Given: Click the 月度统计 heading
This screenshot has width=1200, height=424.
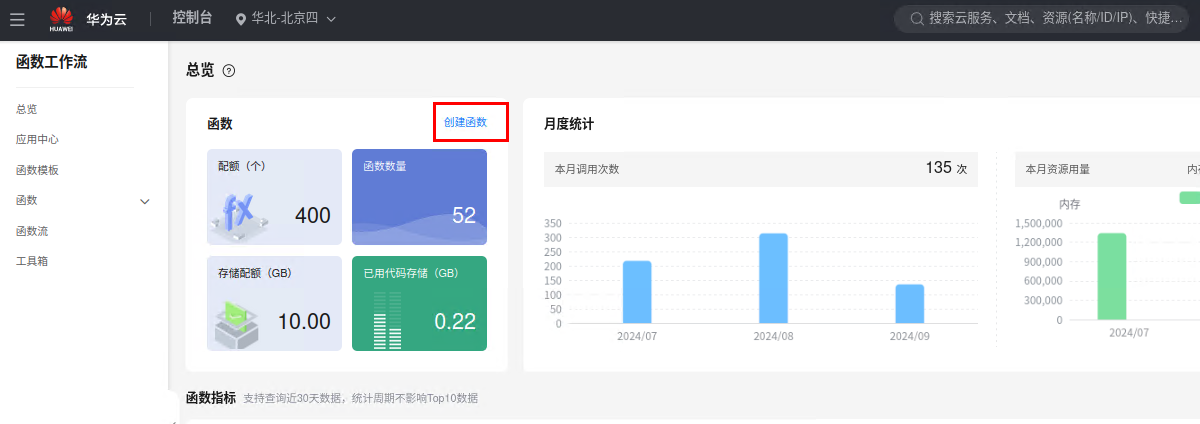Looking at the screenshot, I should point(569,124).
